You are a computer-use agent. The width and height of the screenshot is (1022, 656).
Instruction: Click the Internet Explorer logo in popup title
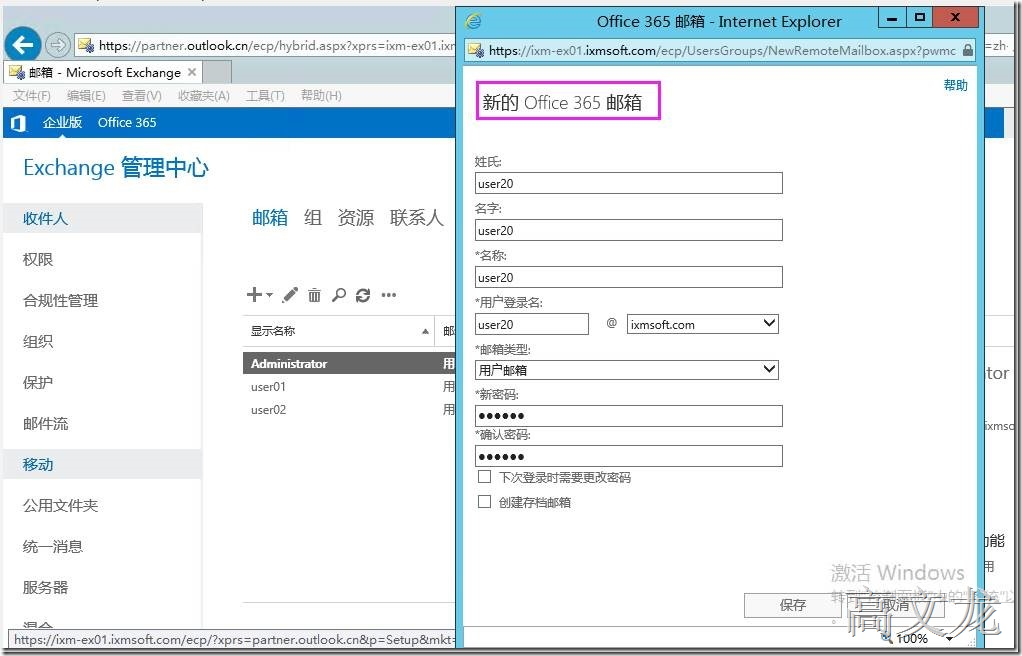pos(473,21)
